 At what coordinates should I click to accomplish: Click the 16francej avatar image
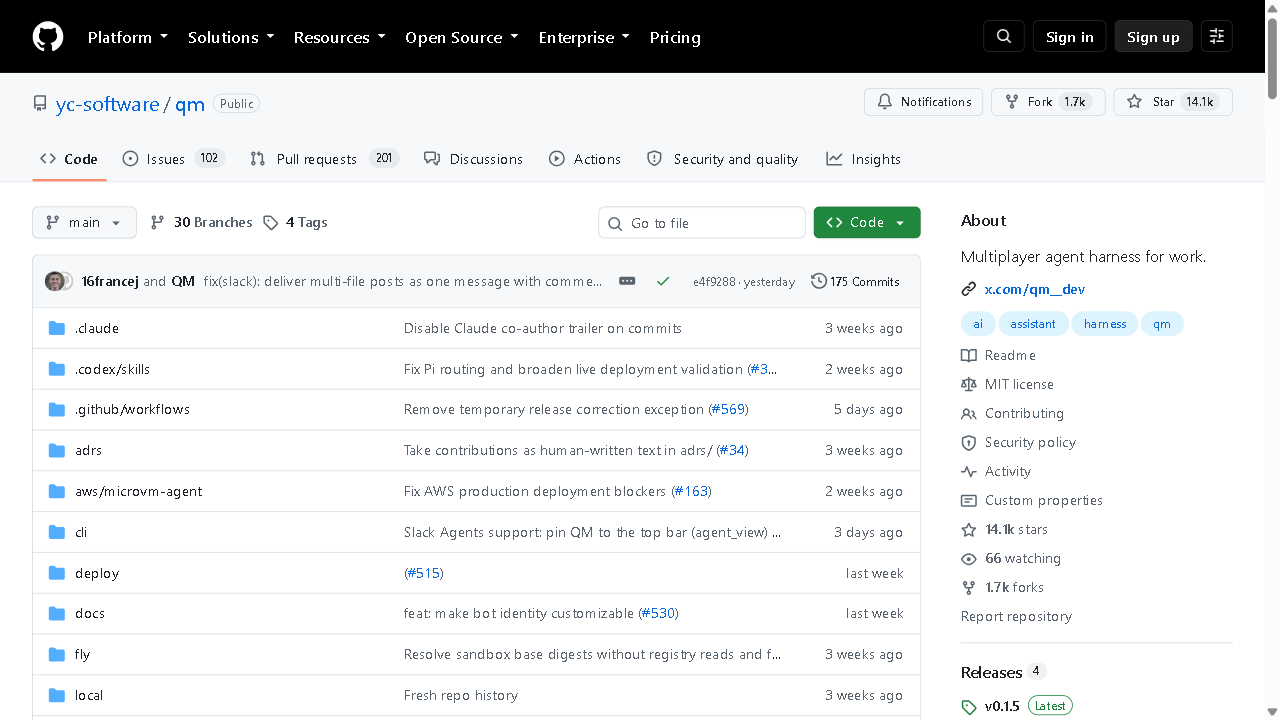click(x=55, y=281)
